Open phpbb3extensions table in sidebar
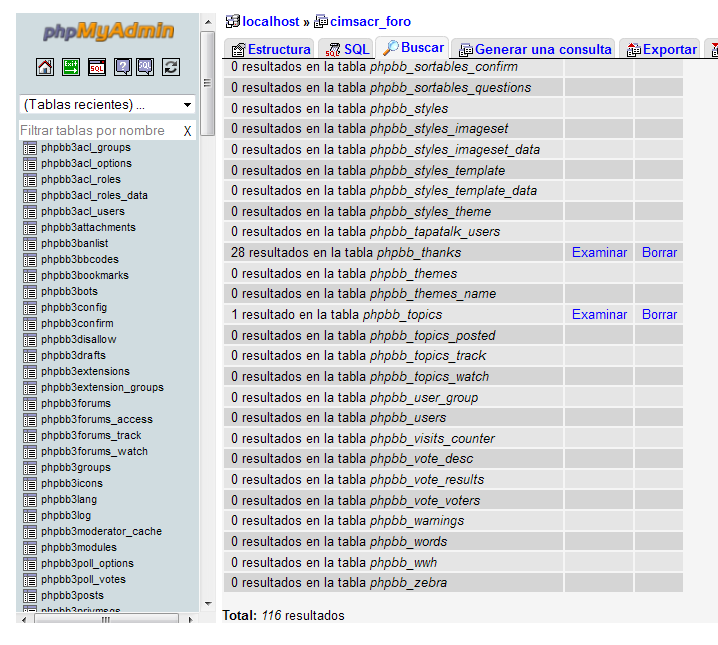 [85, 372]
